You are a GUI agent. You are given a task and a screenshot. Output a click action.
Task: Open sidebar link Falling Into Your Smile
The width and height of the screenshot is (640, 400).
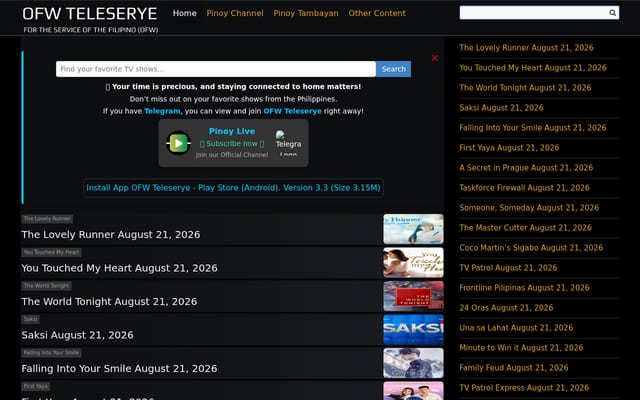pyautogui.click(x=533, y=128)
